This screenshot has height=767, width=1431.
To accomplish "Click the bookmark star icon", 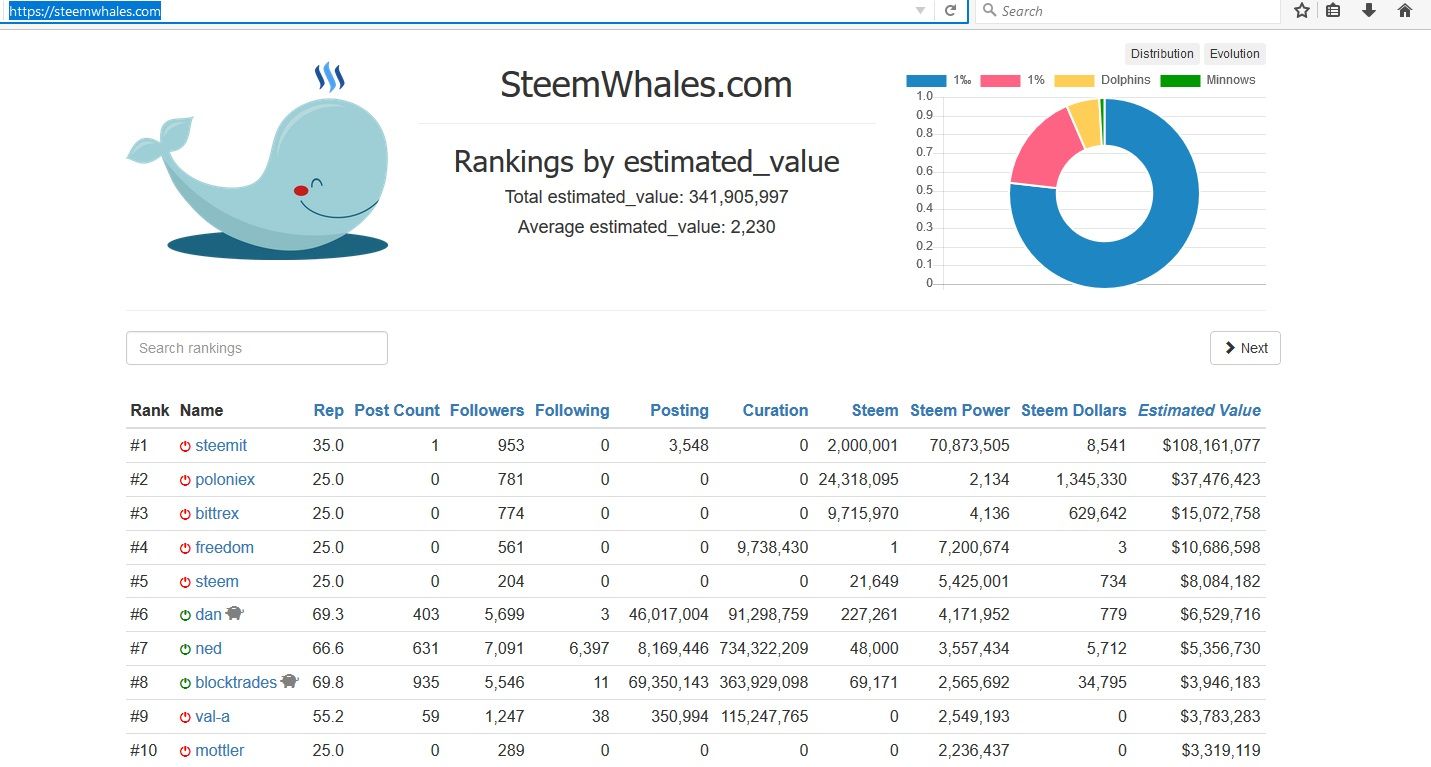I will (x=1301, y=11).
